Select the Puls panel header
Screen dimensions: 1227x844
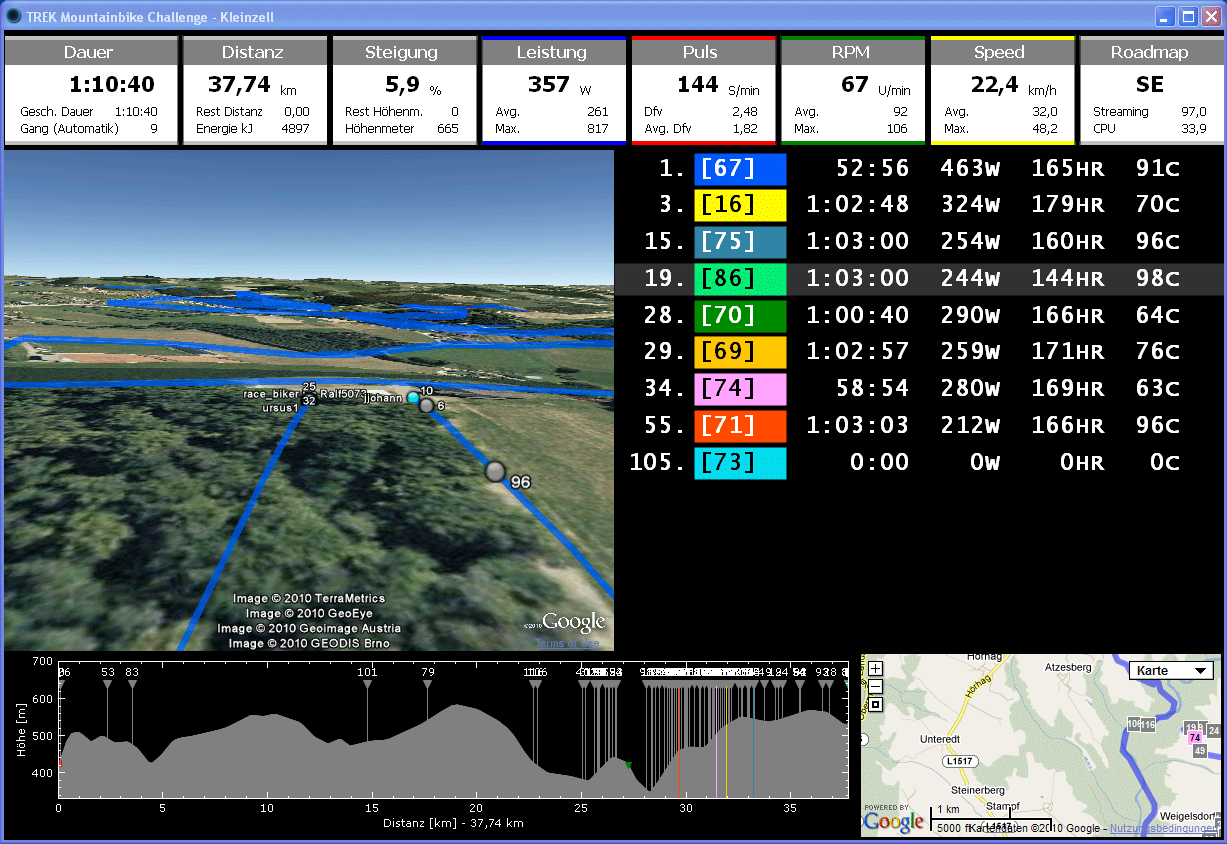click(703, 52)
